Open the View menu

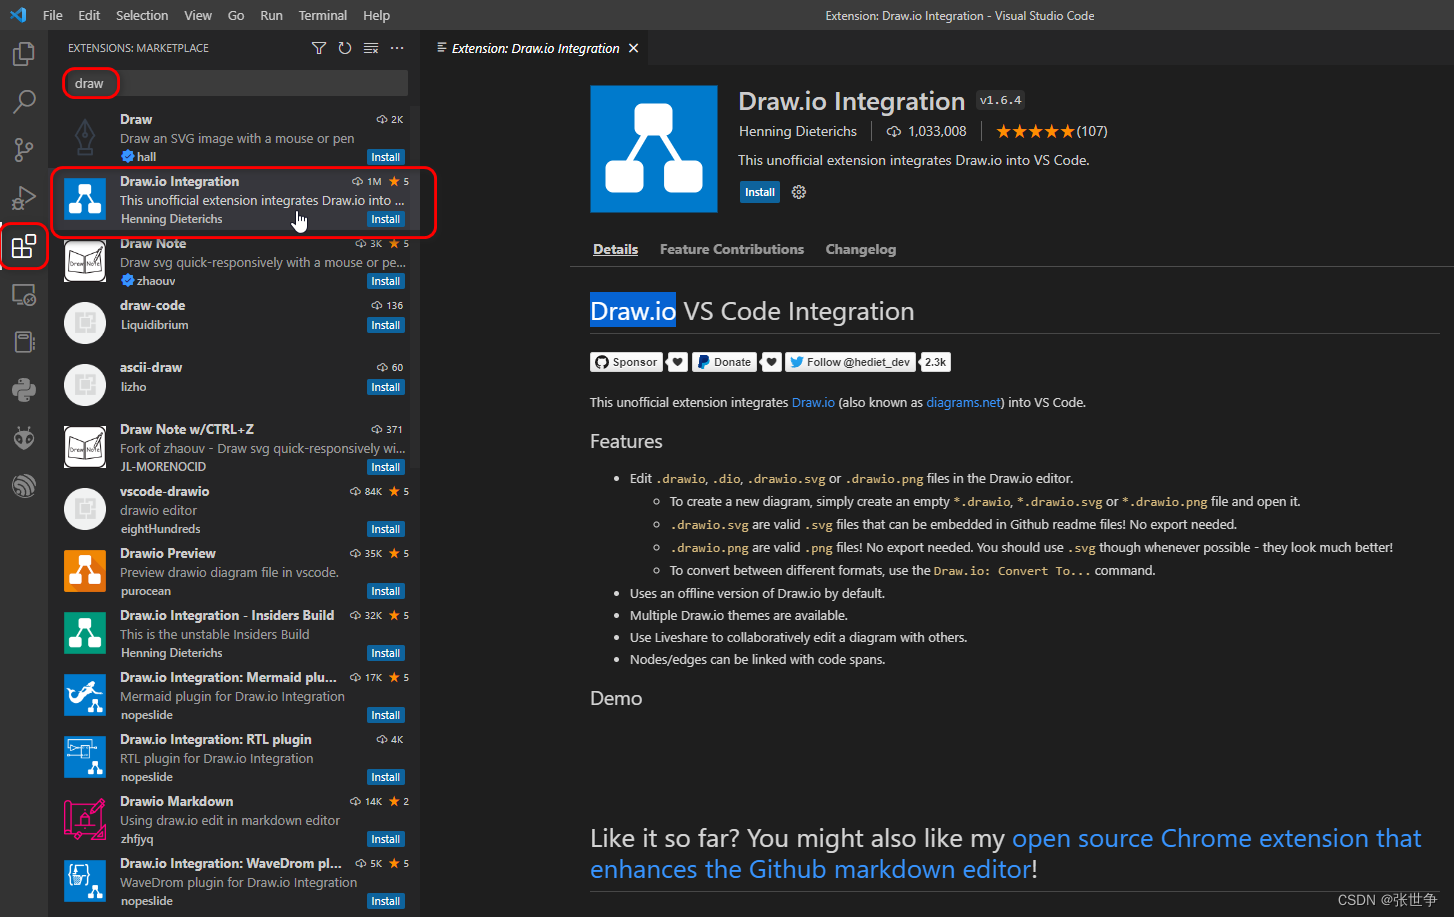click(x=198, y=15)
